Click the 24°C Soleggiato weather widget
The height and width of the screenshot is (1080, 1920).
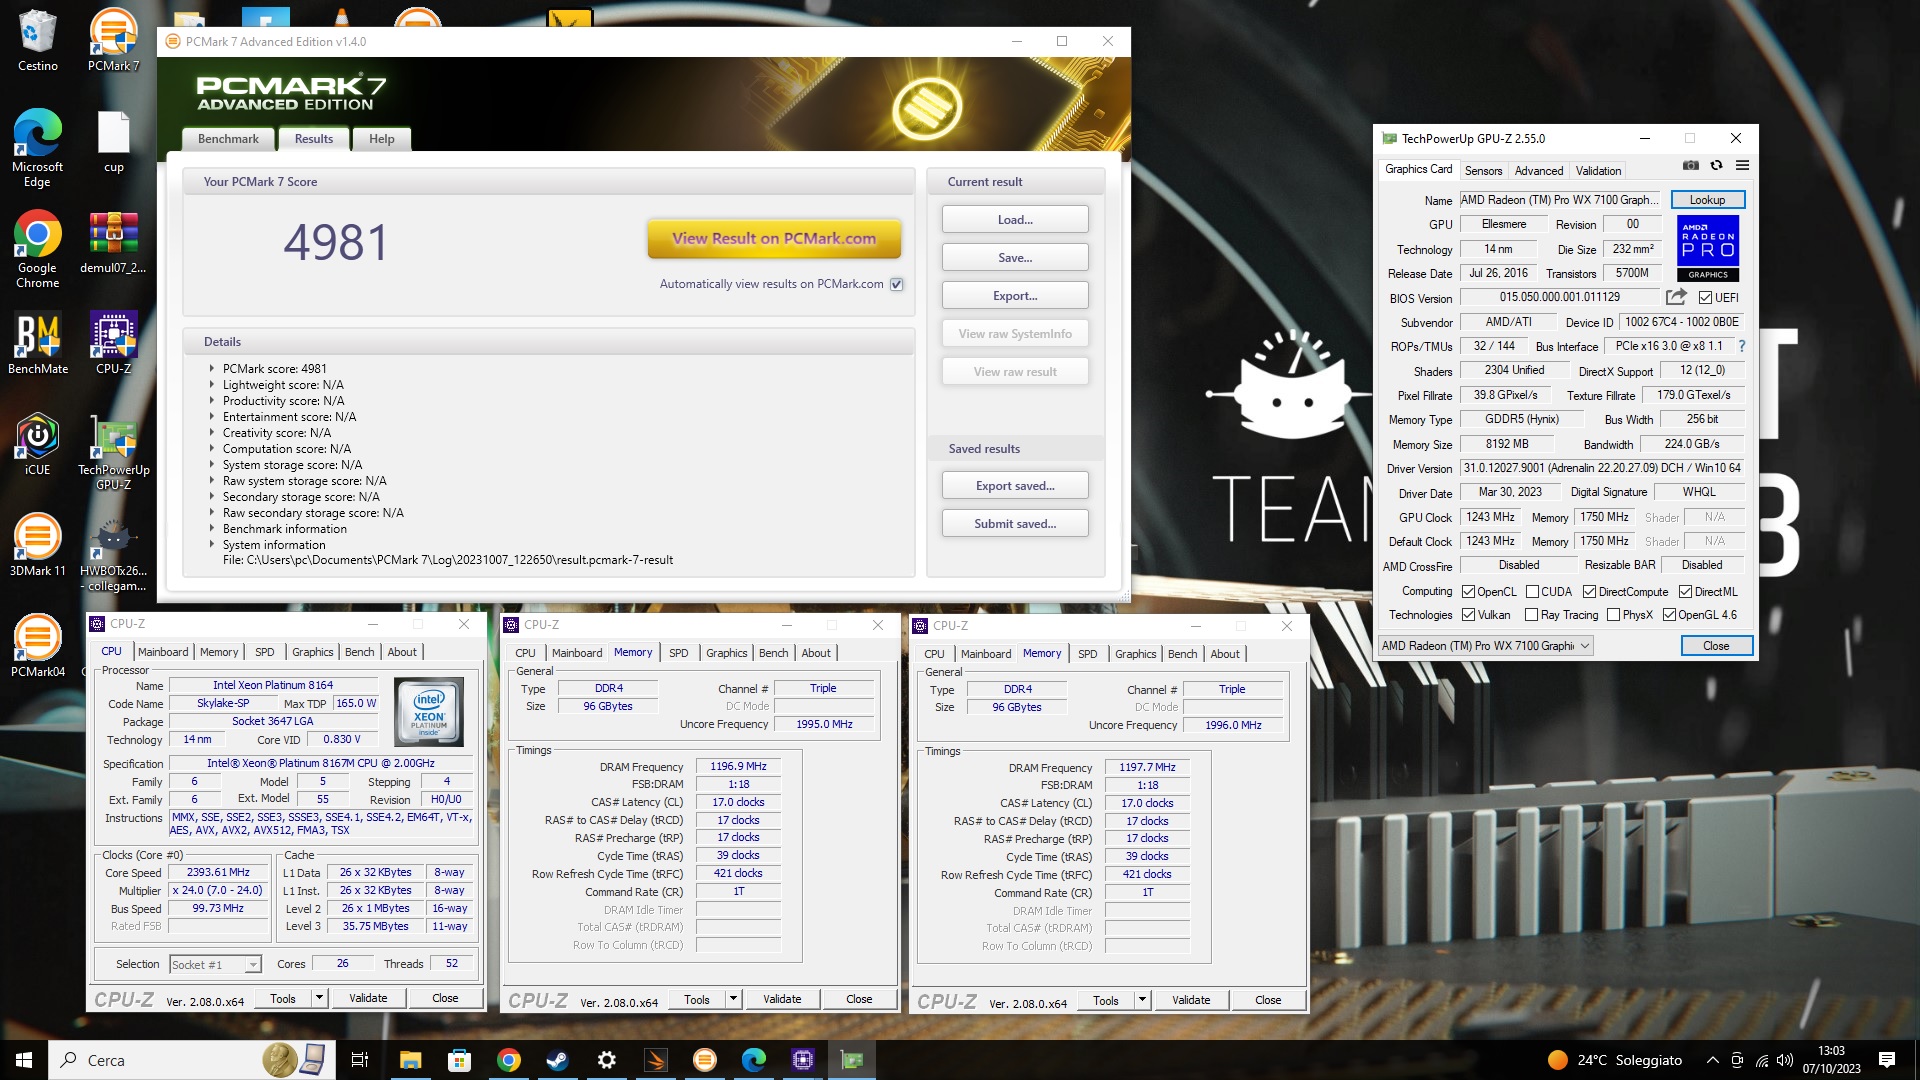click(x=1615, y=1060)
